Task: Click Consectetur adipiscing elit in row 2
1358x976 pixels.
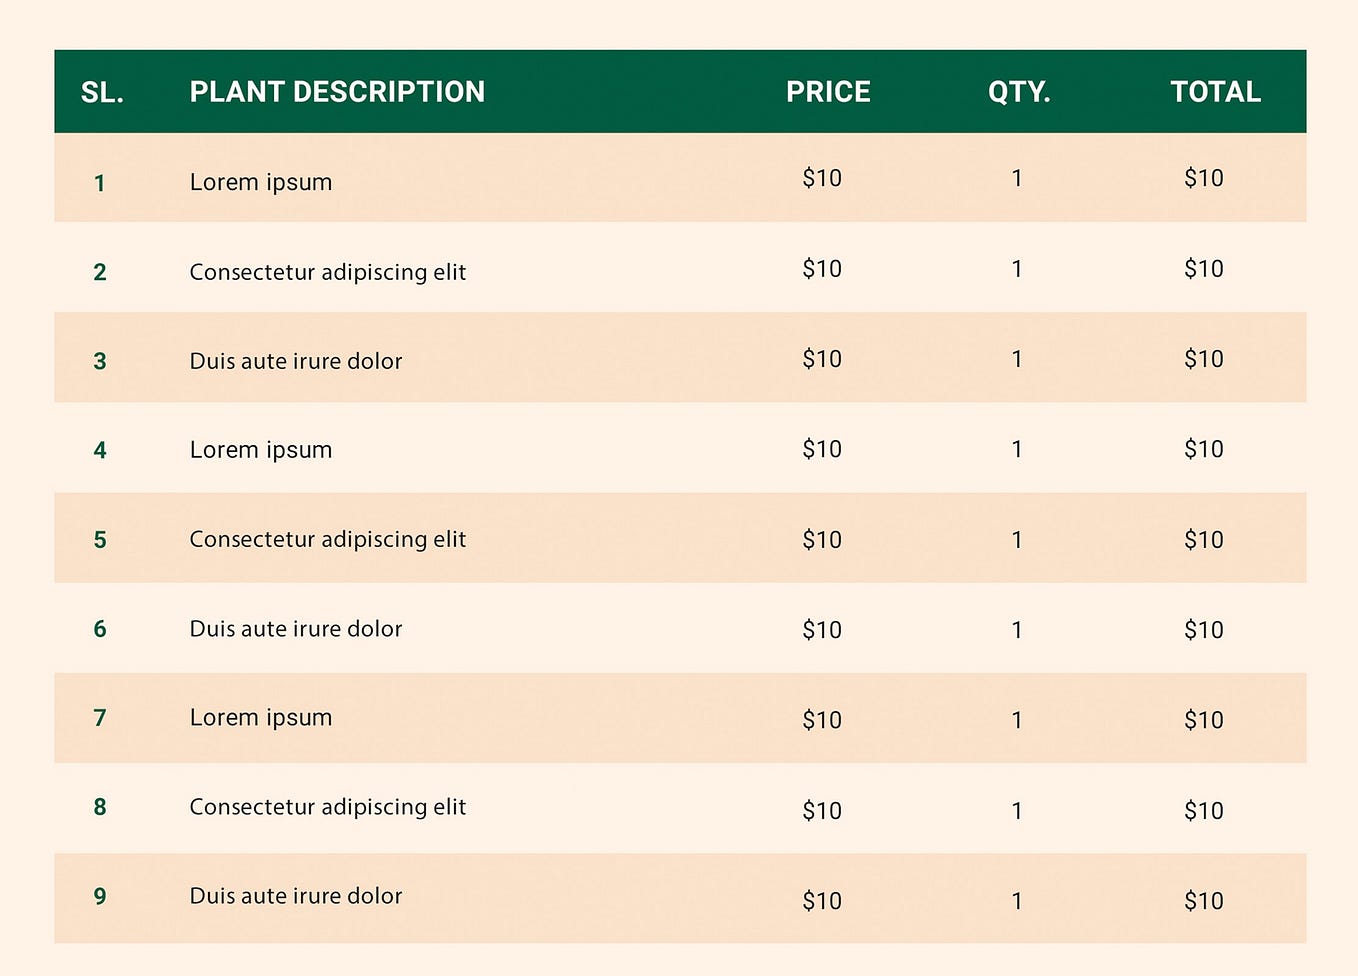Action: click(328, 272)
